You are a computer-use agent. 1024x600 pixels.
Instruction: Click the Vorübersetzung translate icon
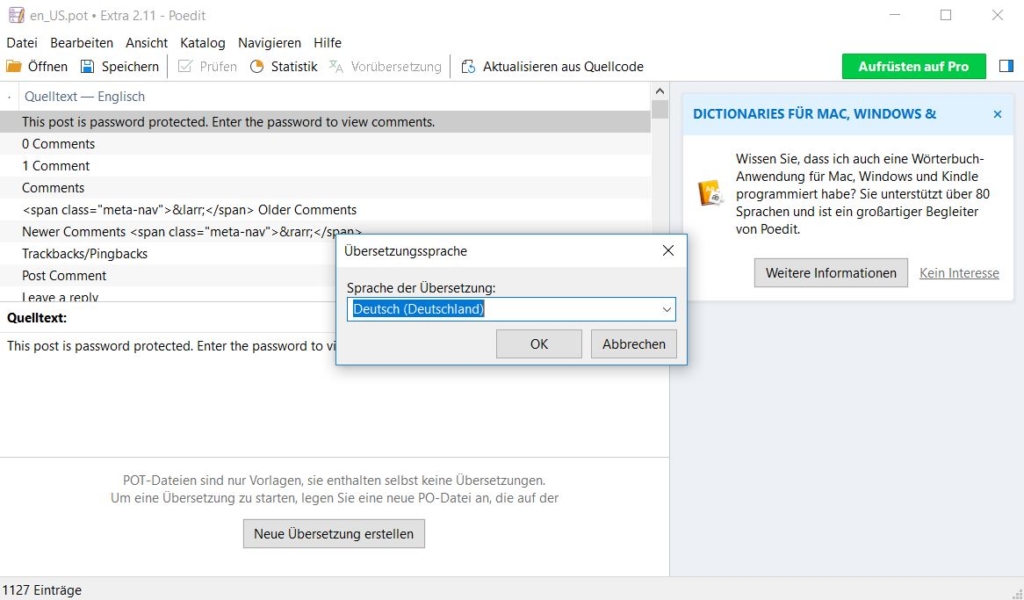(x=336, y=67)
